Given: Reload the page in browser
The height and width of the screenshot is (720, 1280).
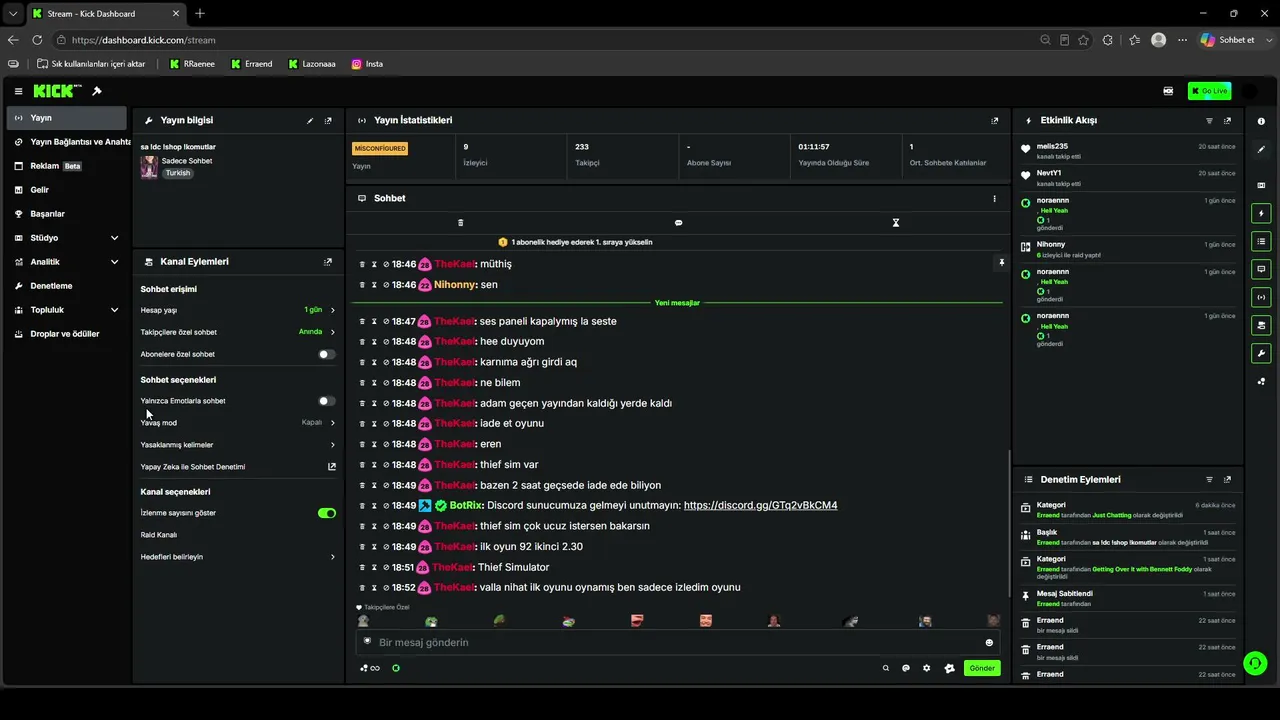Looking at the screenshot, I should click(37, 40).
